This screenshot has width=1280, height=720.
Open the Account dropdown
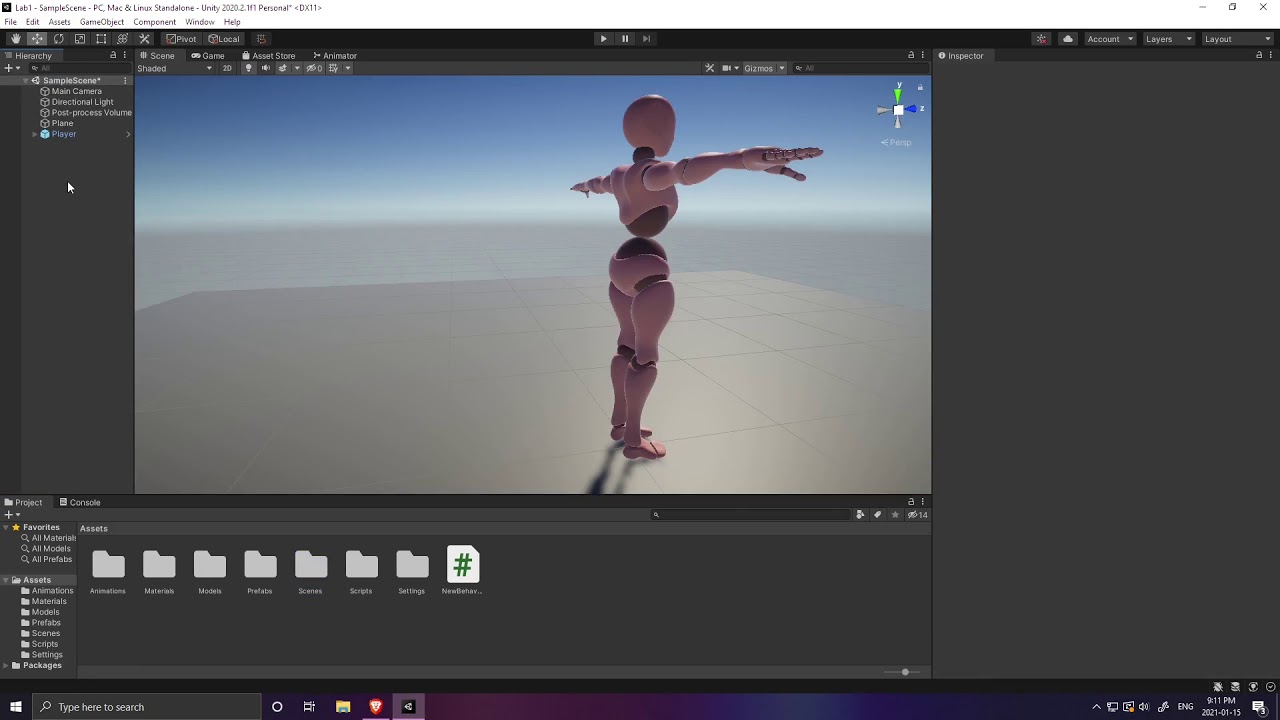point(1110,39)
